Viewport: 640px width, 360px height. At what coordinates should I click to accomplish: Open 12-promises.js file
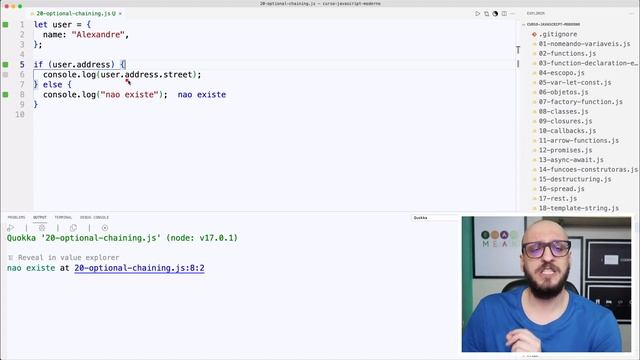tap(565, 150)
